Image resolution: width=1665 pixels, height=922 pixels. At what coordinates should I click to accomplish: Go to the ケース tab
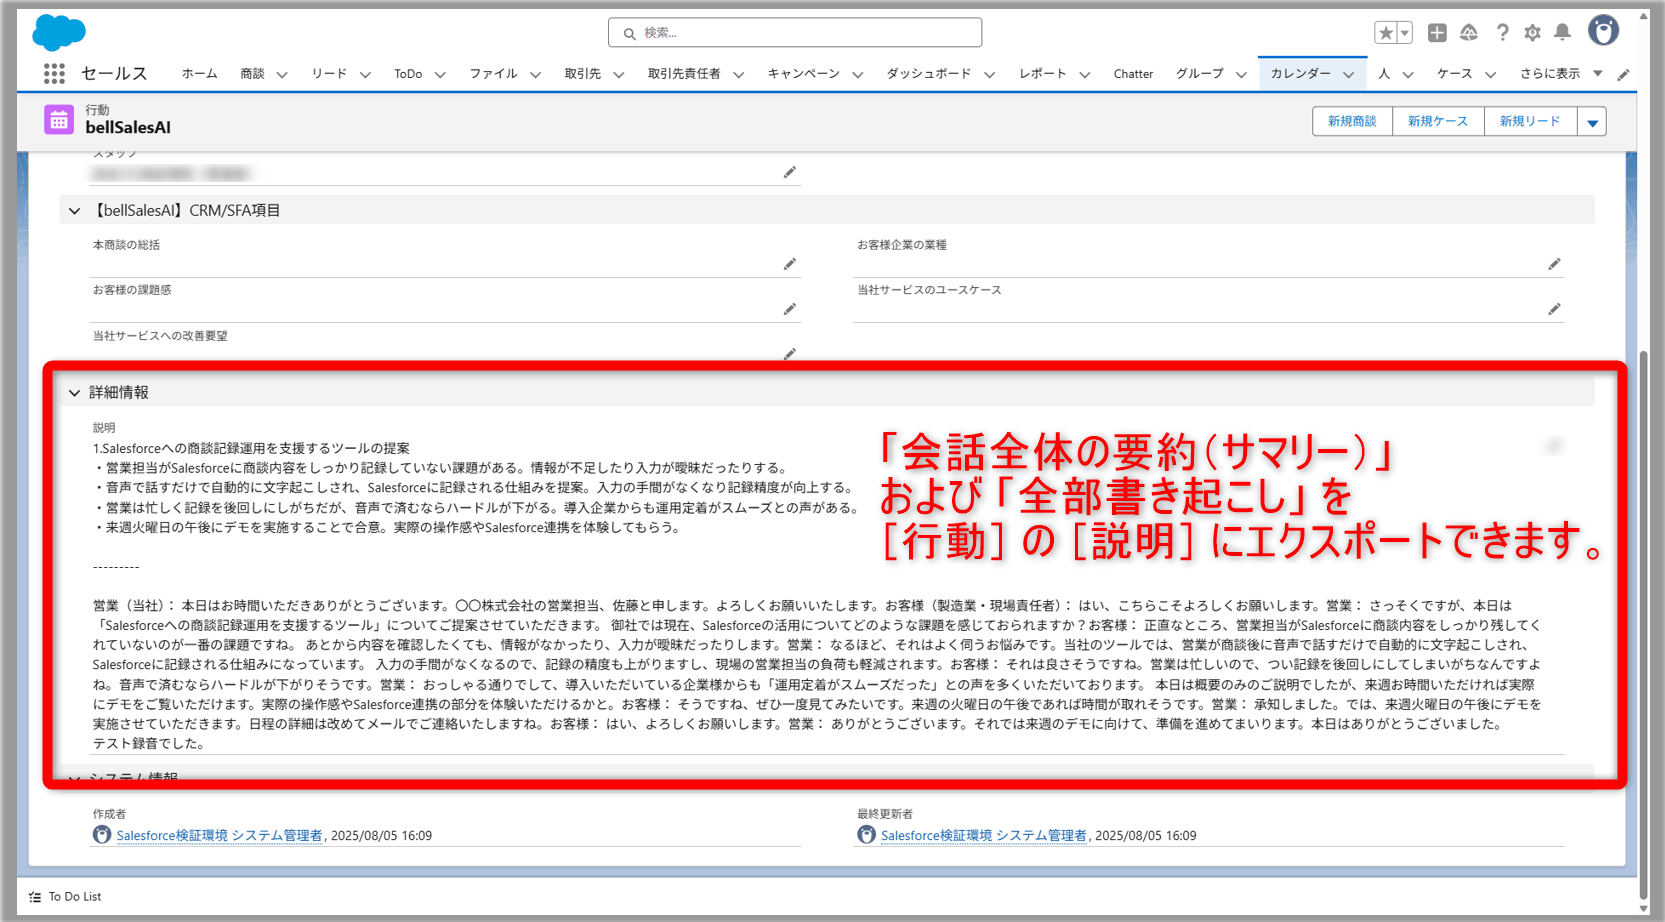[x=1454, y=74]
